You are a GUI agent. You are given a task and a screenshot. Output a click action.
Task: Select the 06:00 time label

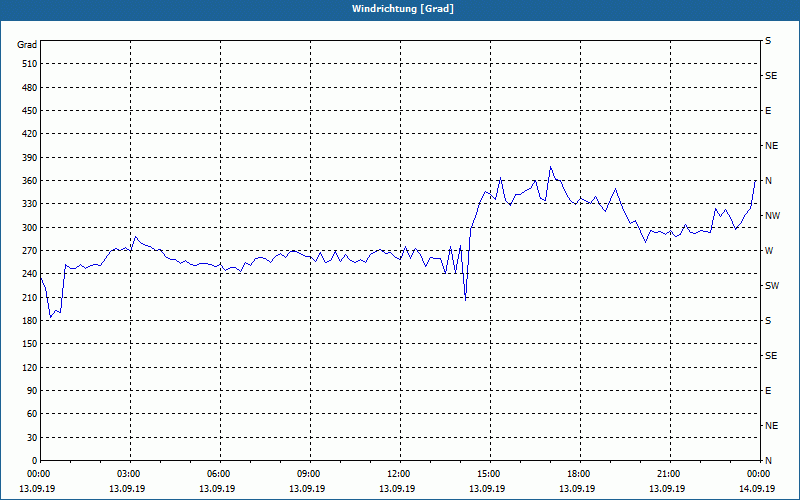220,474
